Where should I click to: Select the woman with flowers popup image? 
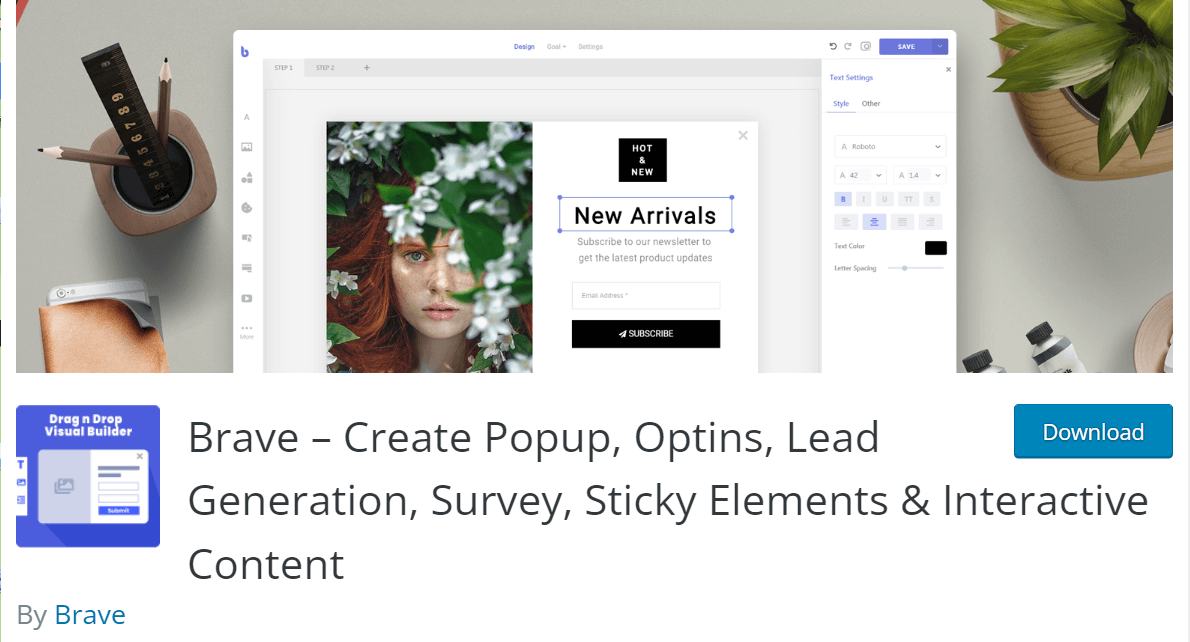pyautogui.click(x=430, y=247)
